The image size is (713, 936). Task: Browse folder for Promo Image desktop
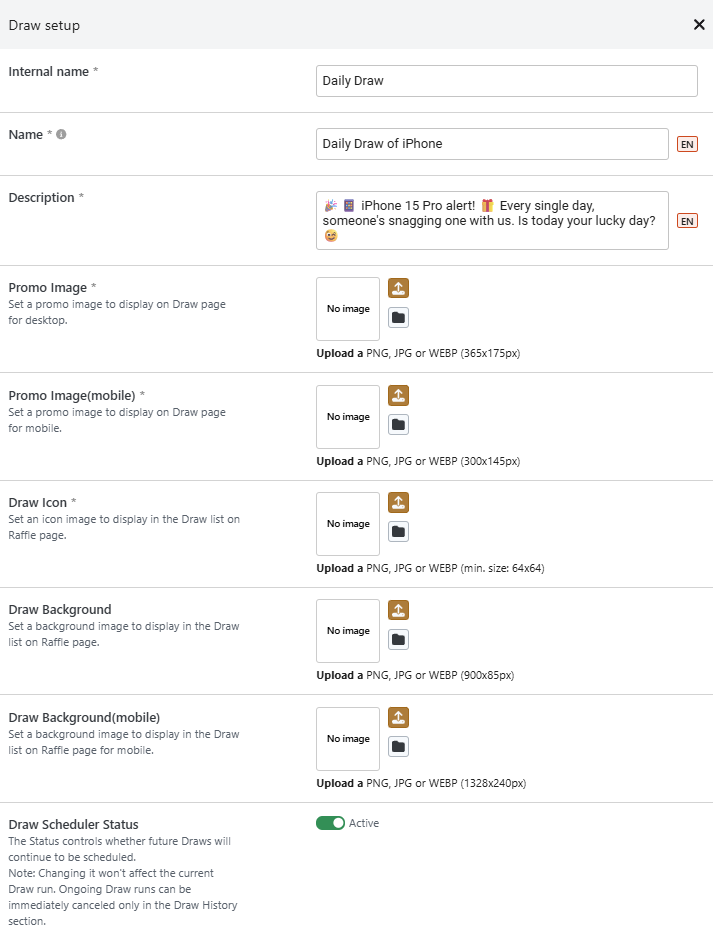[398, 318]
